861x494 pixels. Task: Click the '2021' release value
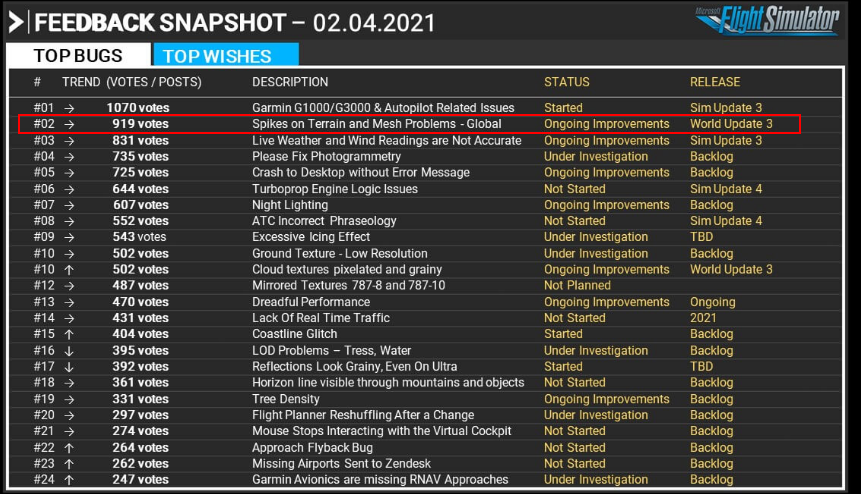[703, 318]
